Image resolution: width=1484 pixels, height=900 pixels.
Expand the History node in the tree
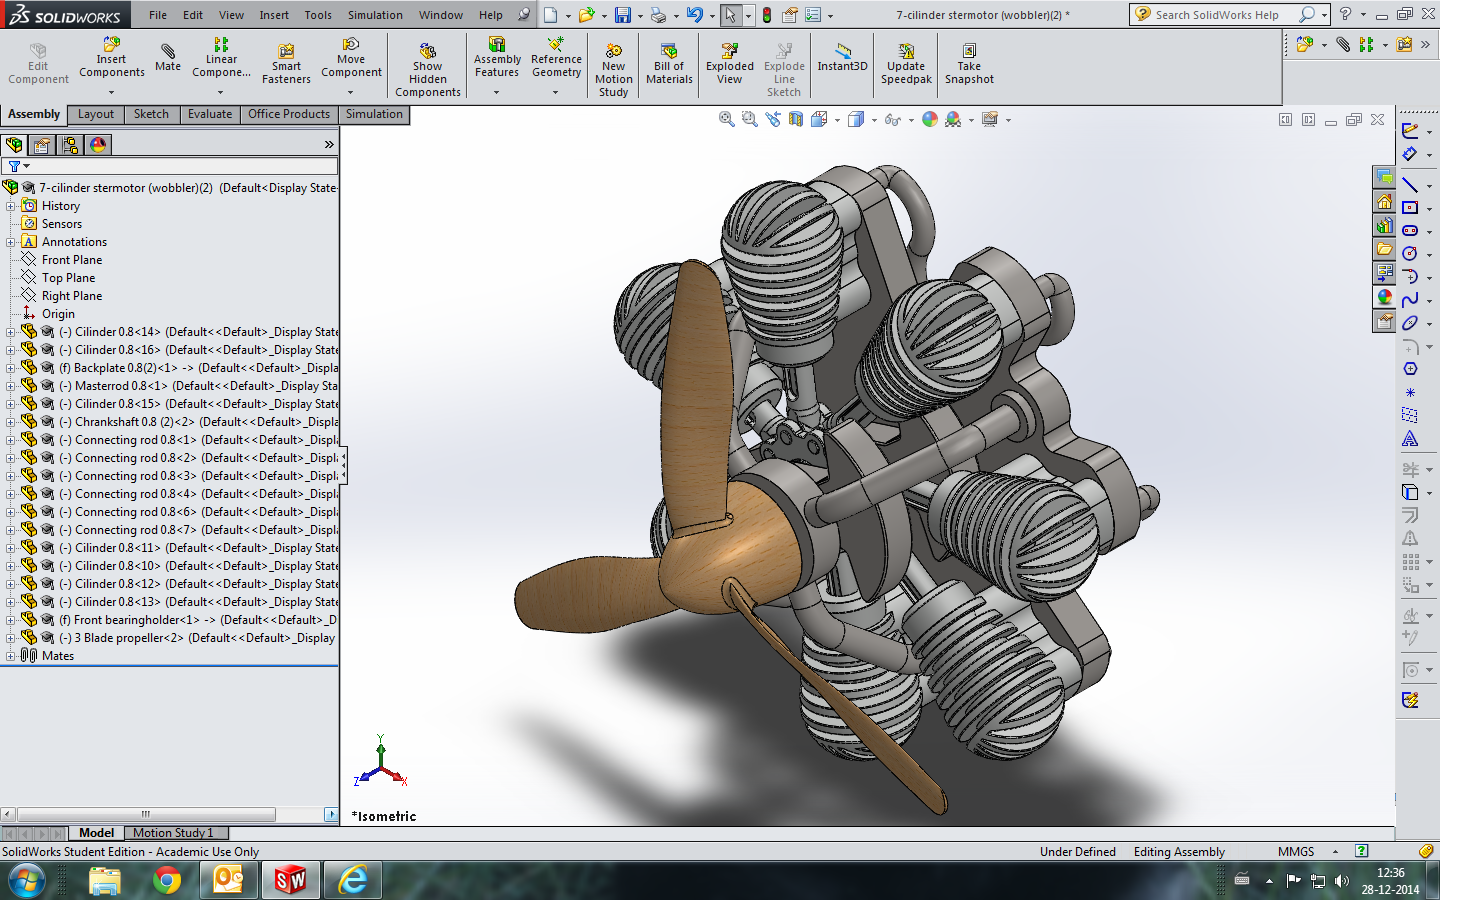pyautogui.click(x=8, y=205)
